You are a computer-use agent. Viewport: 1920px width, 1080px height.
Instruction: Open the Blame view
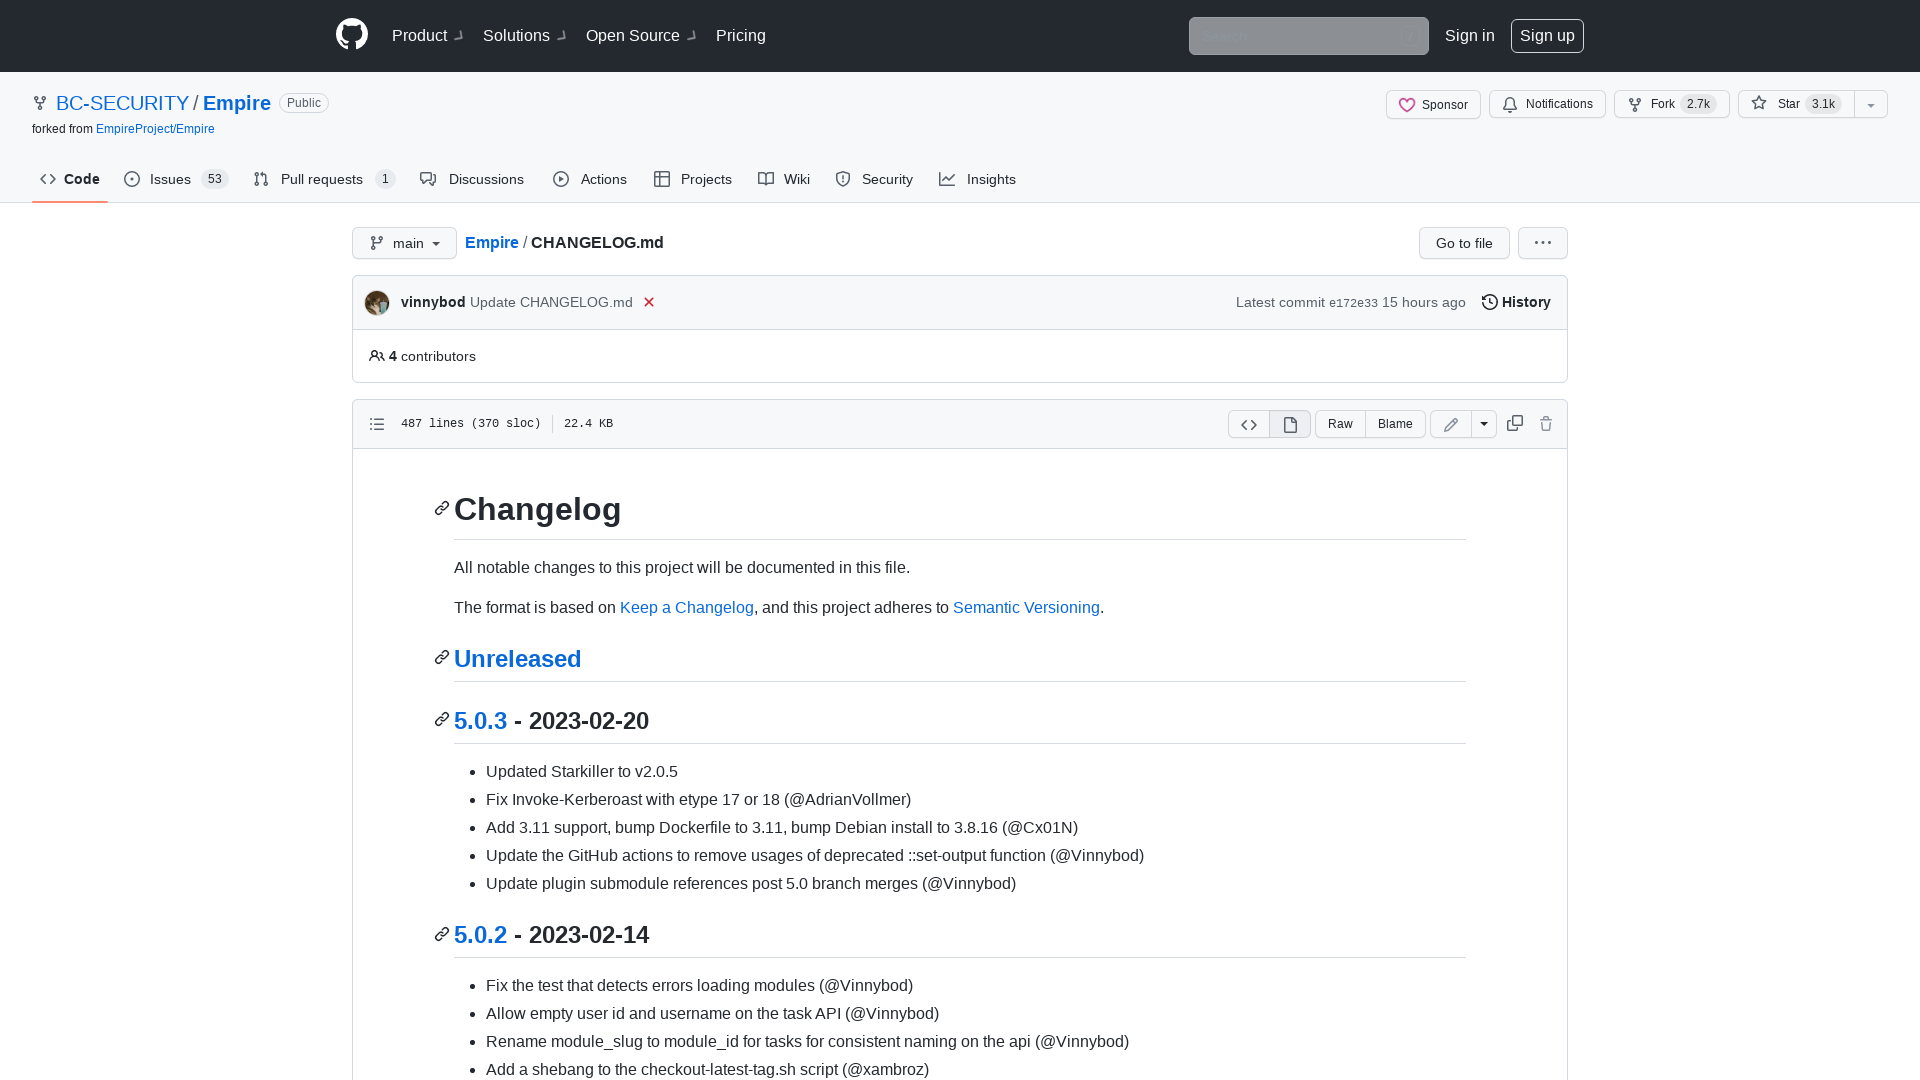click(x=1395, y=424)
